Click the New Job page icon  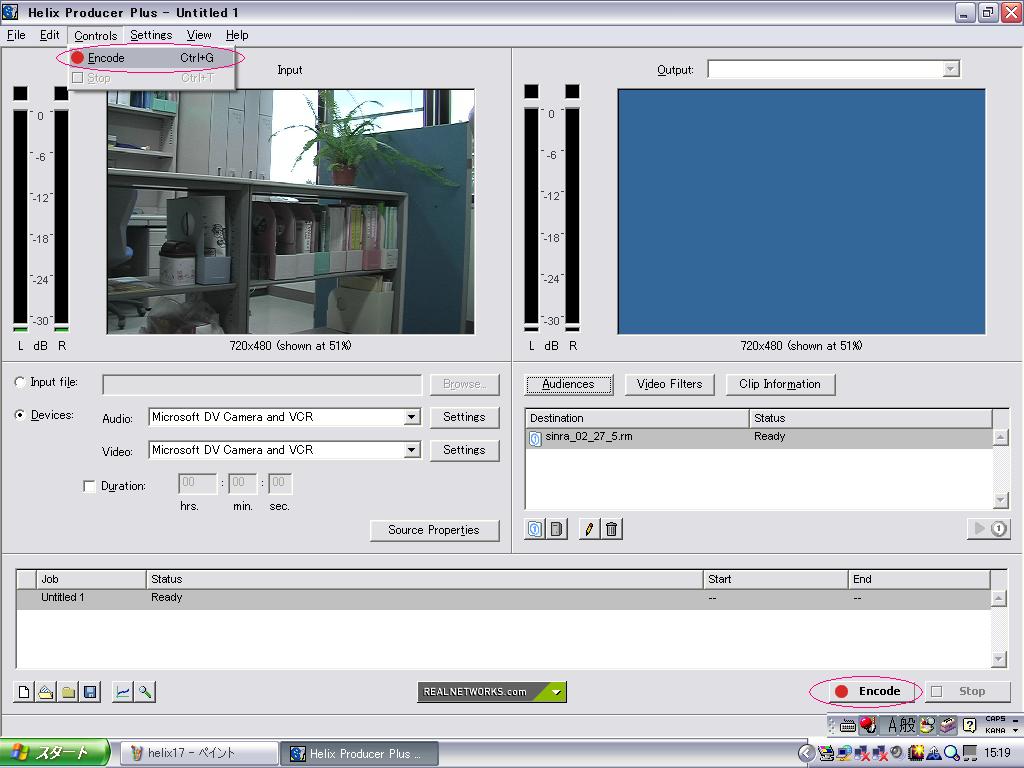coord(24,692)
